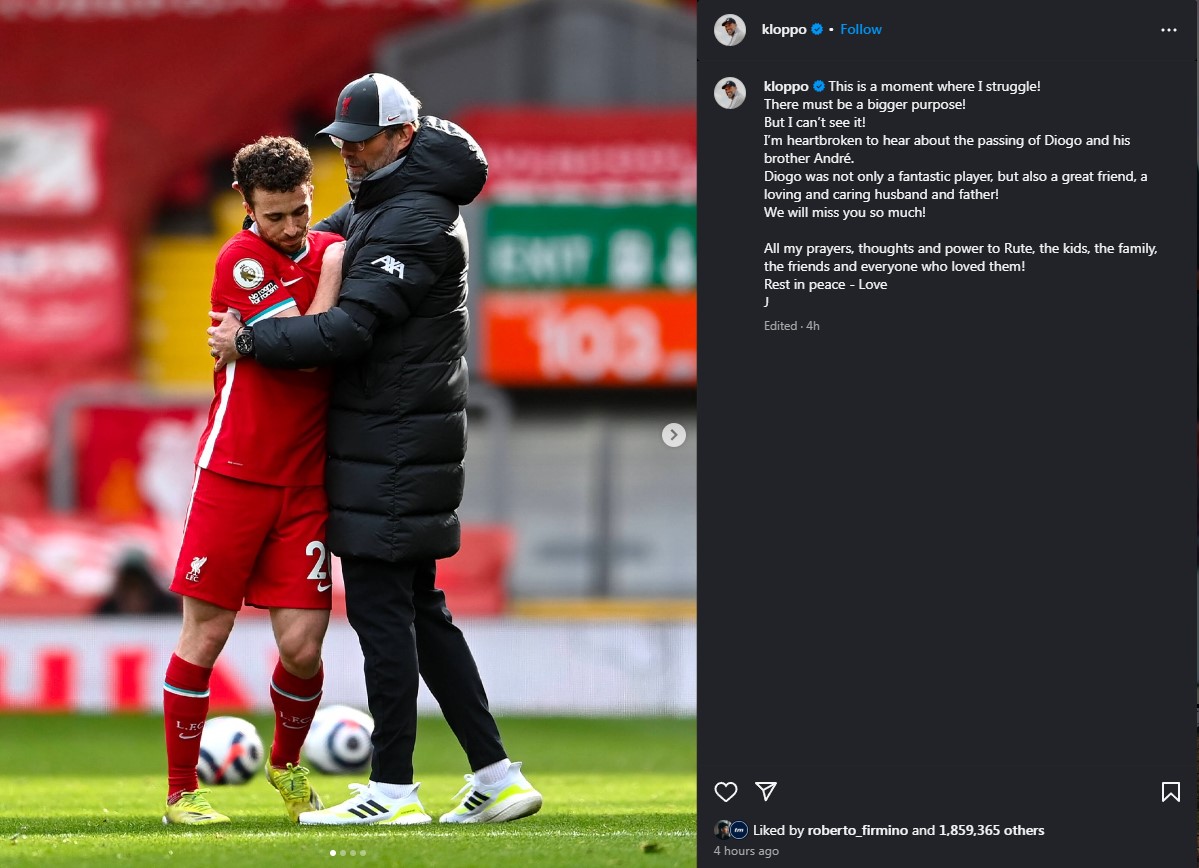Open kloppo username in the caption

[786, 86]
